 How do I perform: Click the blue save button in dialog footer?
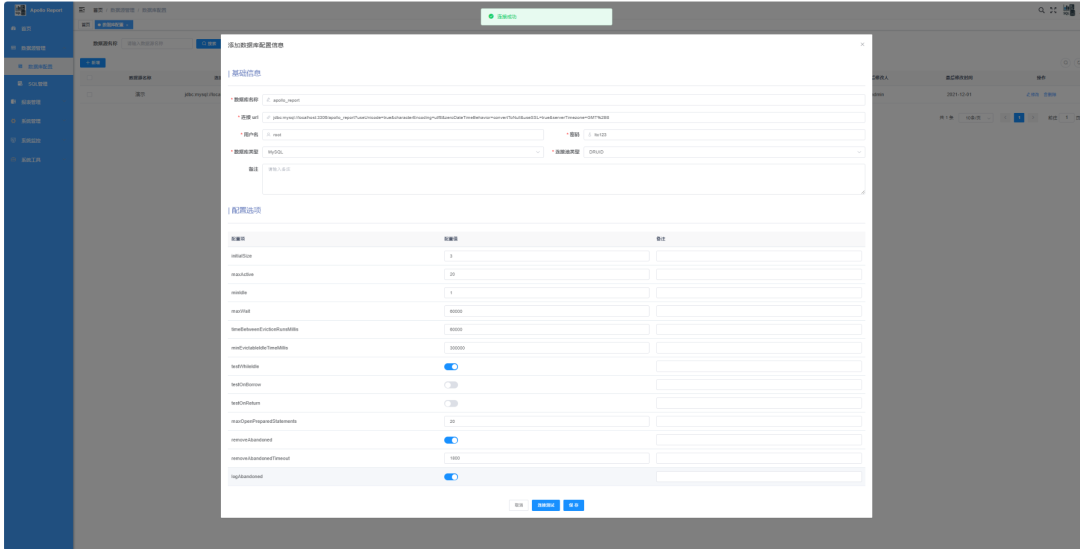tap(574, 505)
